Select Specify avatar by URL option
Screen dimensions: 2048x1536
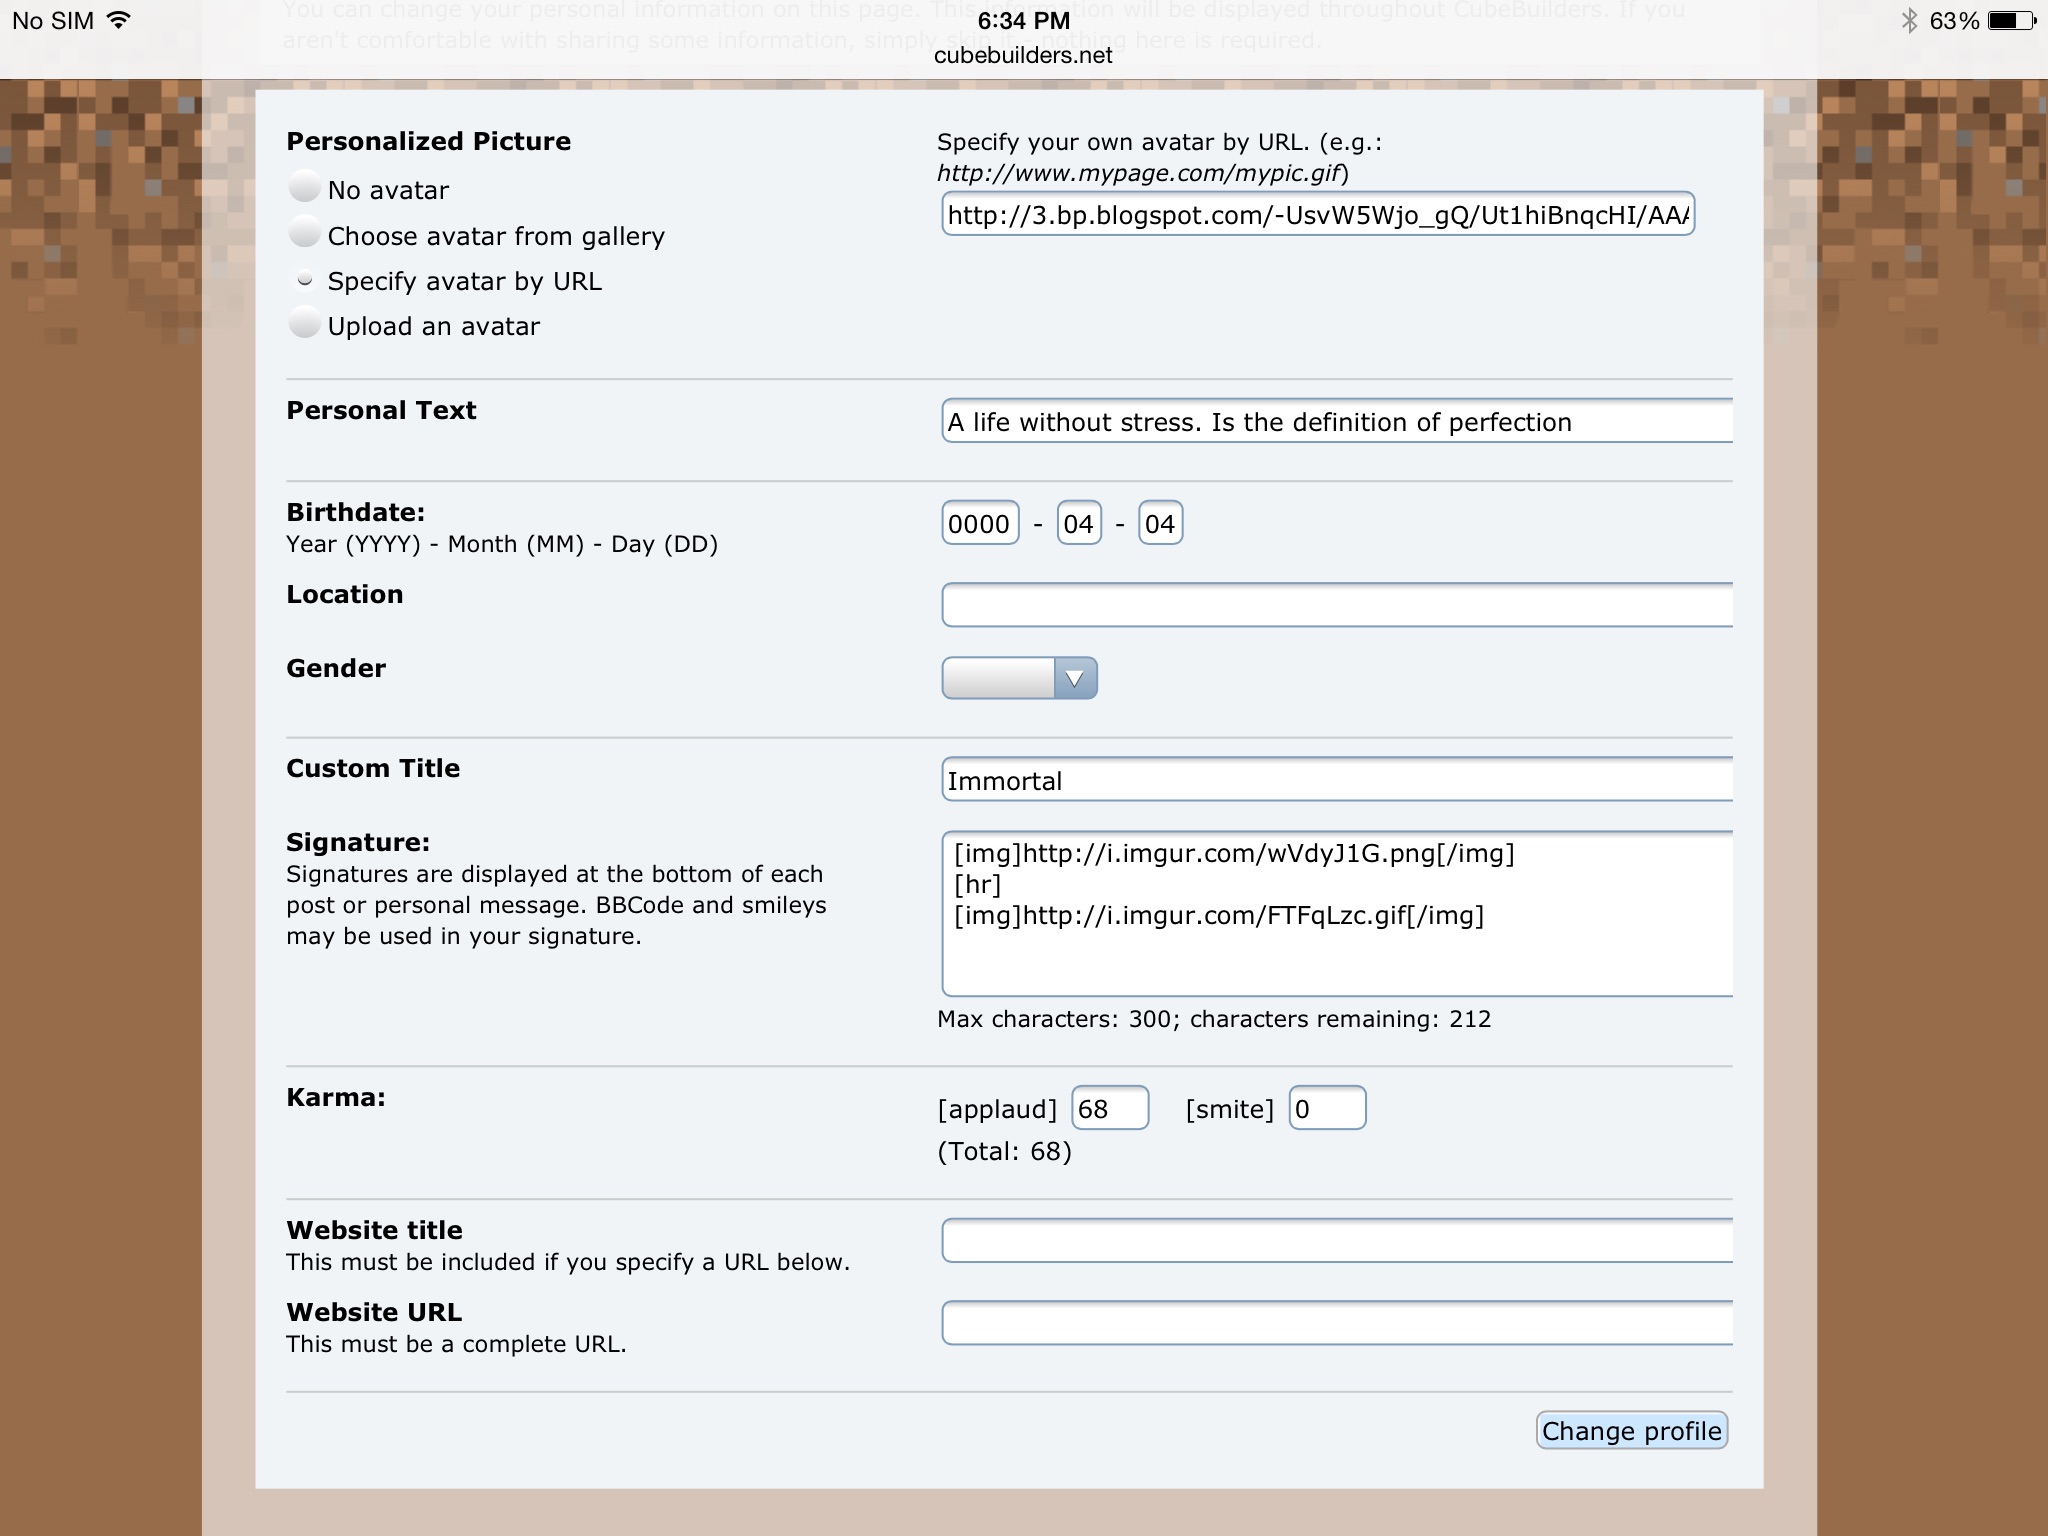coord(304,280)
